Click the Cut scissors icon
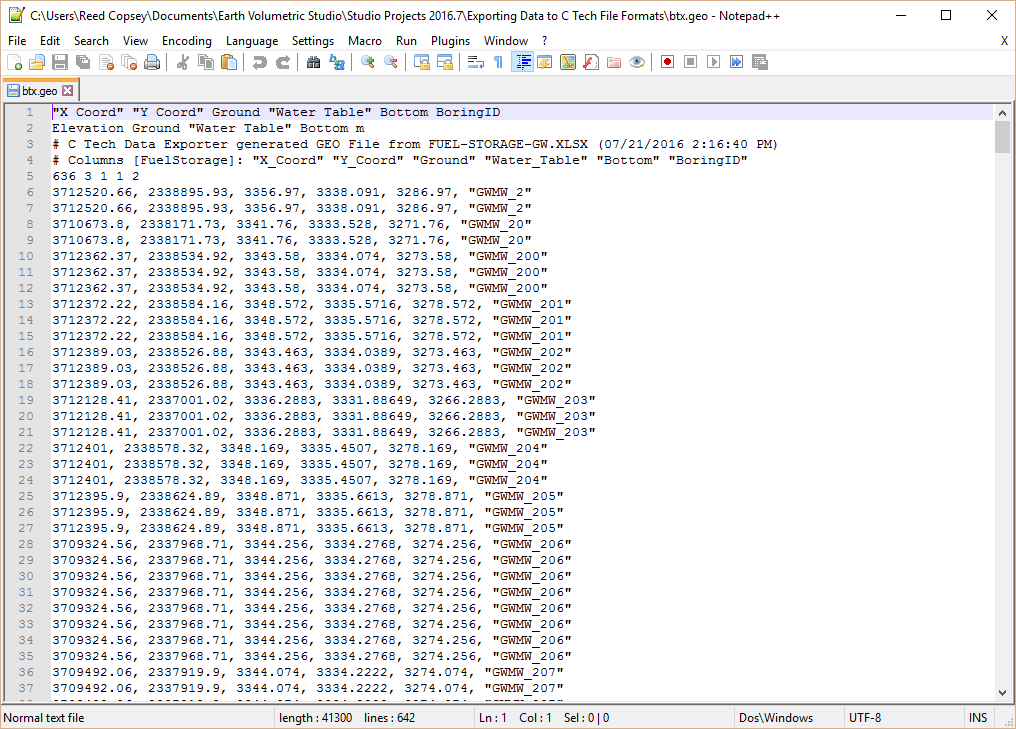Screen dimensions: 1016x729 pyautogui.click(x=183, y=62)
